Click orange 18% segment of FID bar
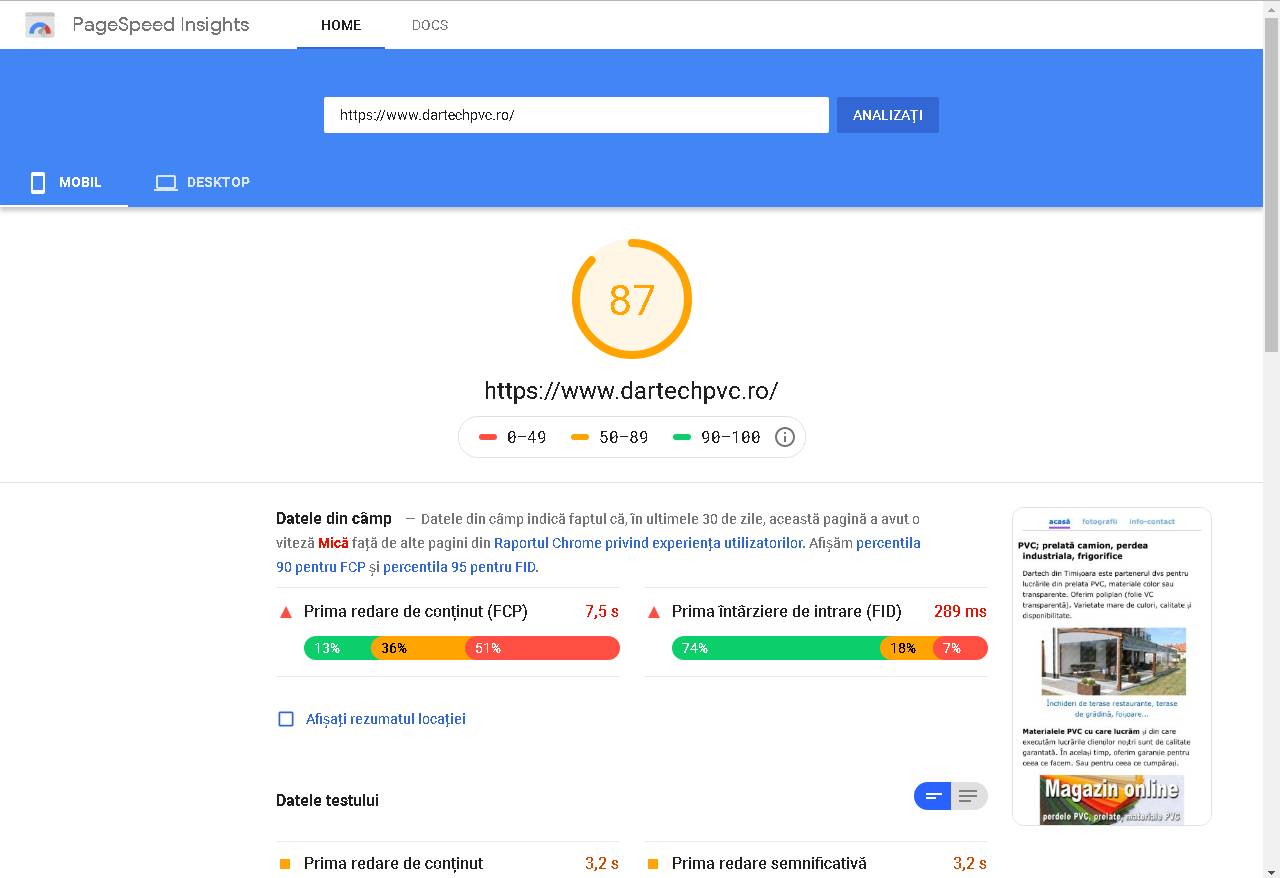 click(x=907, y=648)
